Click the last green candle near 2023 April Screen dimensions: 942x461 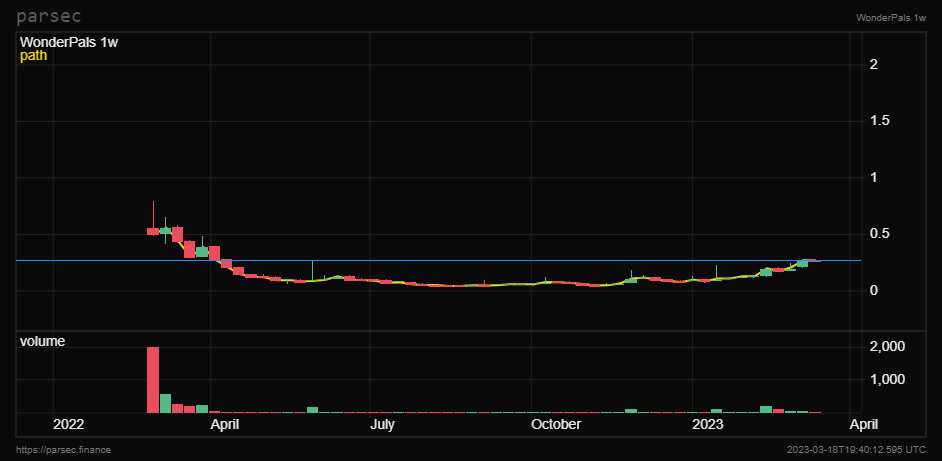point(803,263)
